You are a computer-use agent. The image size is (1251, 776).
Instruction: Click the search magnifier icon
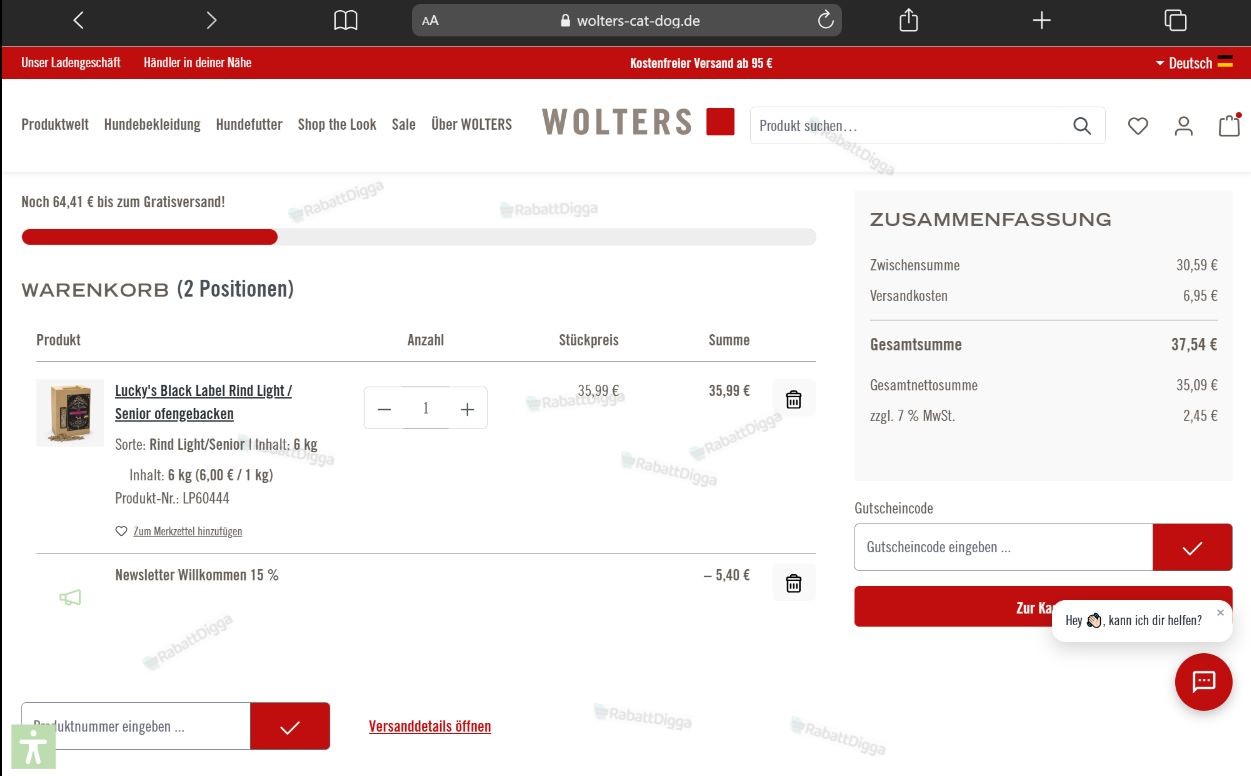coord(1082,125)
